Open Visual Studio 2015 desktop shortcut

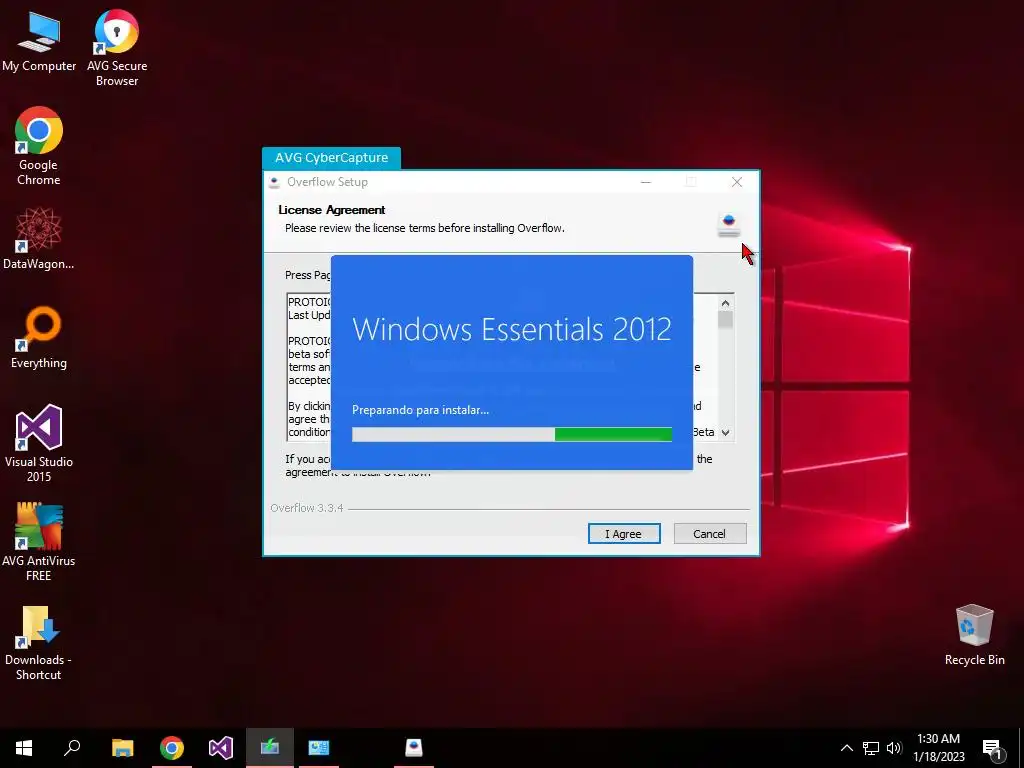(39, 443)
